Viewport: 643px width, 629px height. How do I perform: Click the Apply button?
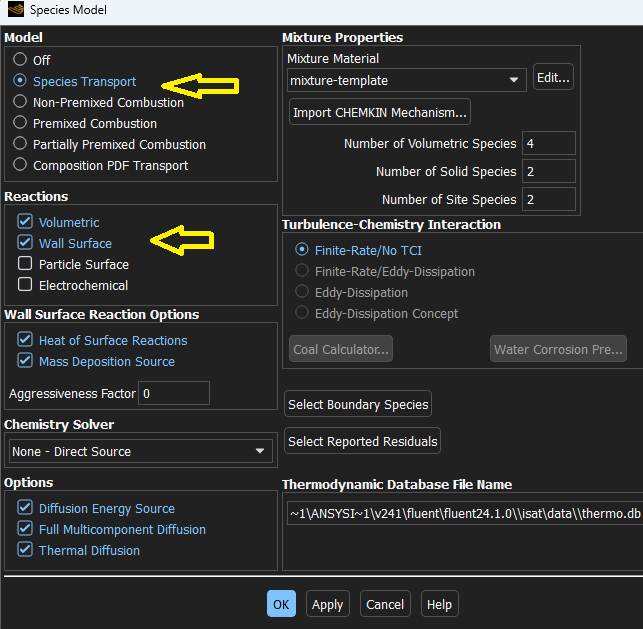pos(327,604)
